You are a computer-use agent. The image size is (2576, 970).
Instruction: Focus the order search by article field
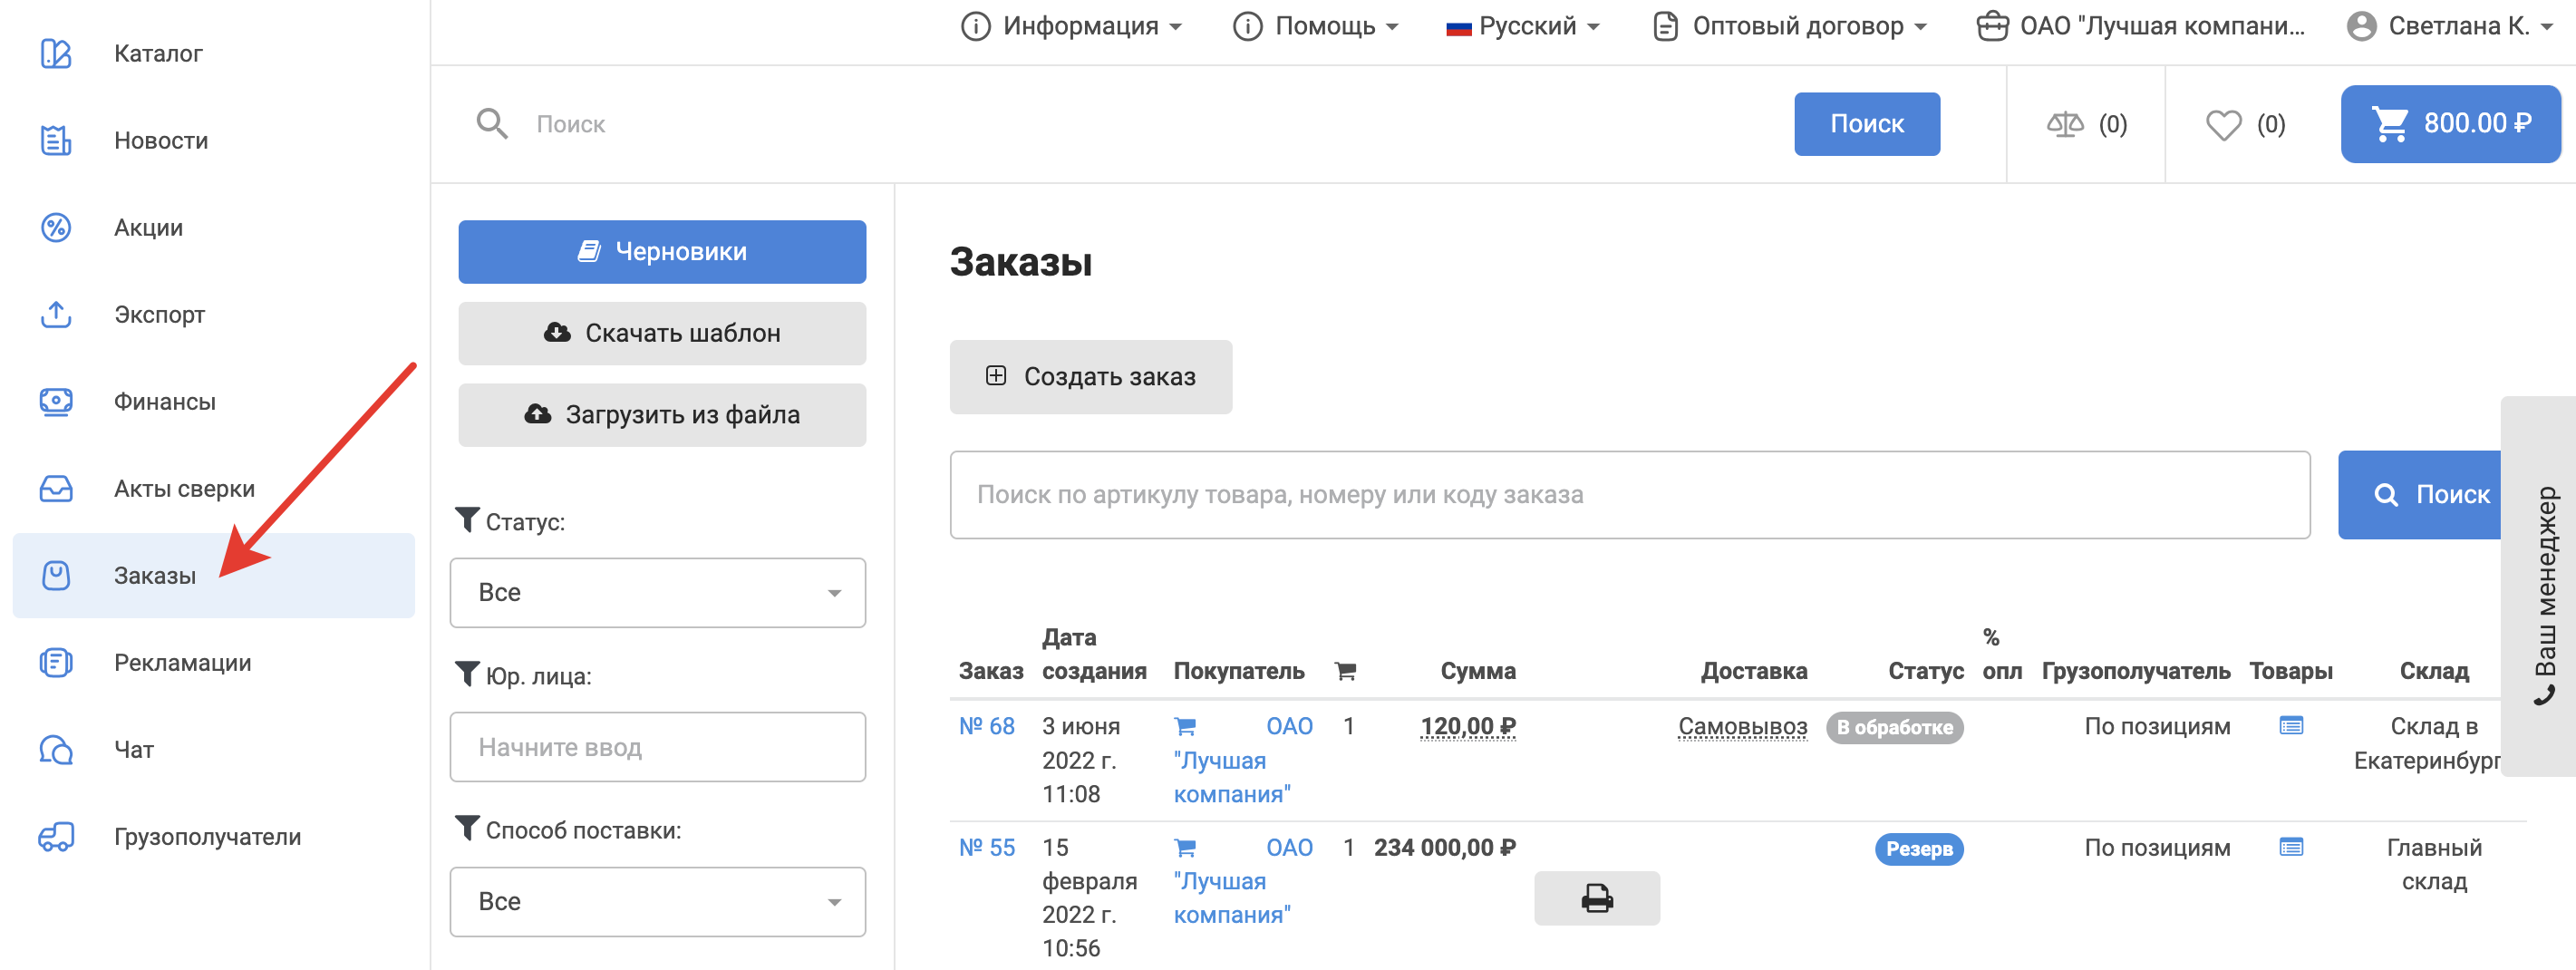click(1629, 495)
